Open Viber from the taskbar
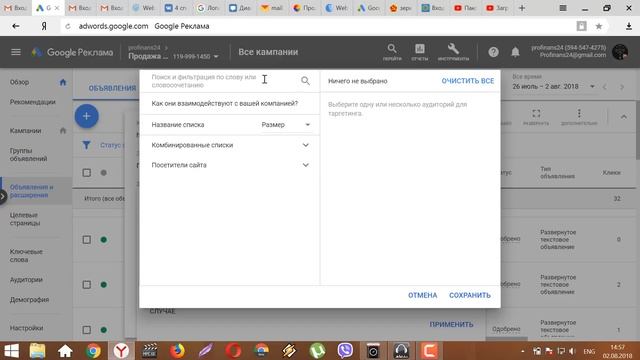 345,351
